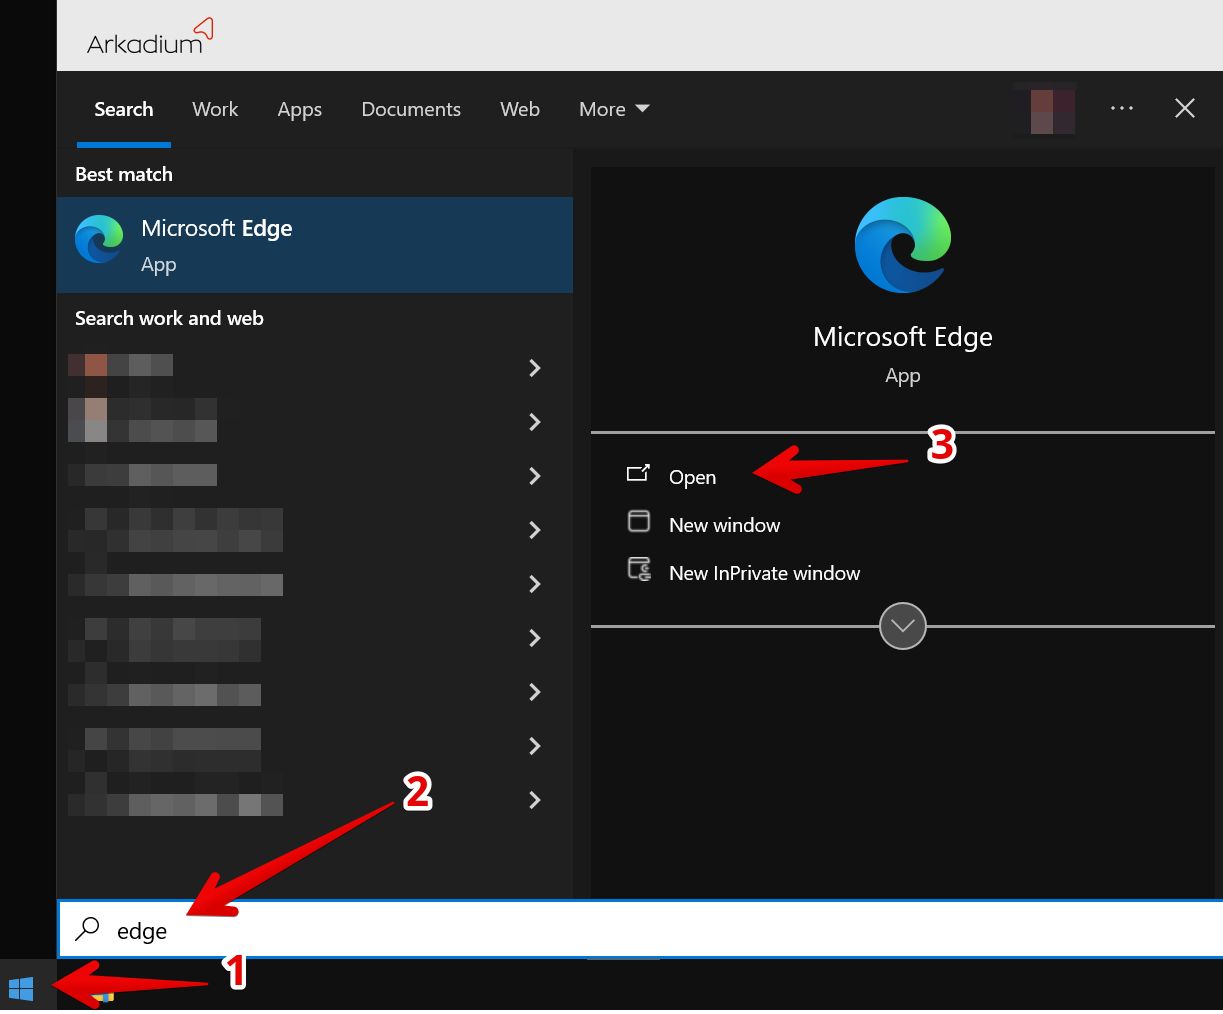This screenshot has width=1223, height=1014.
Task: Click Open to launch Edge
Action: [692, 477]
